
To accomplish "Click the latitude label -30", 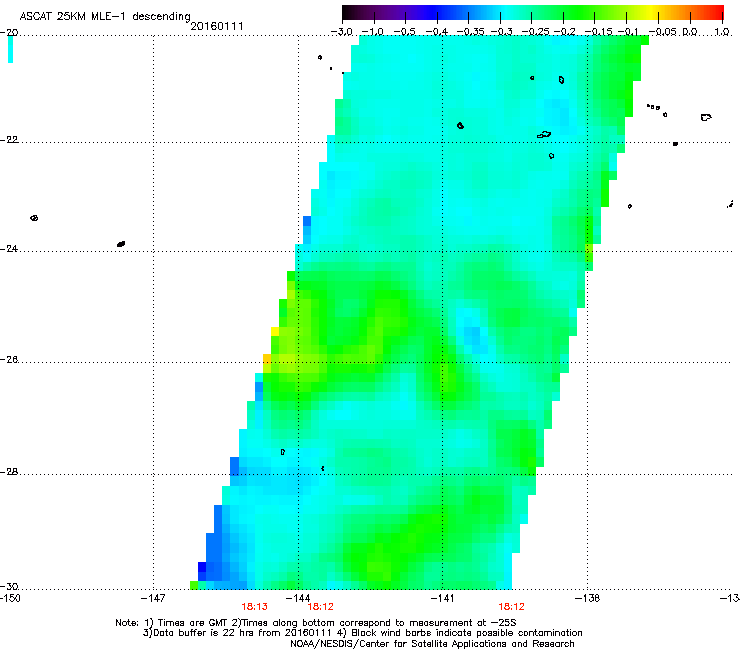I will pyautogui.click(x=9, y=586).
